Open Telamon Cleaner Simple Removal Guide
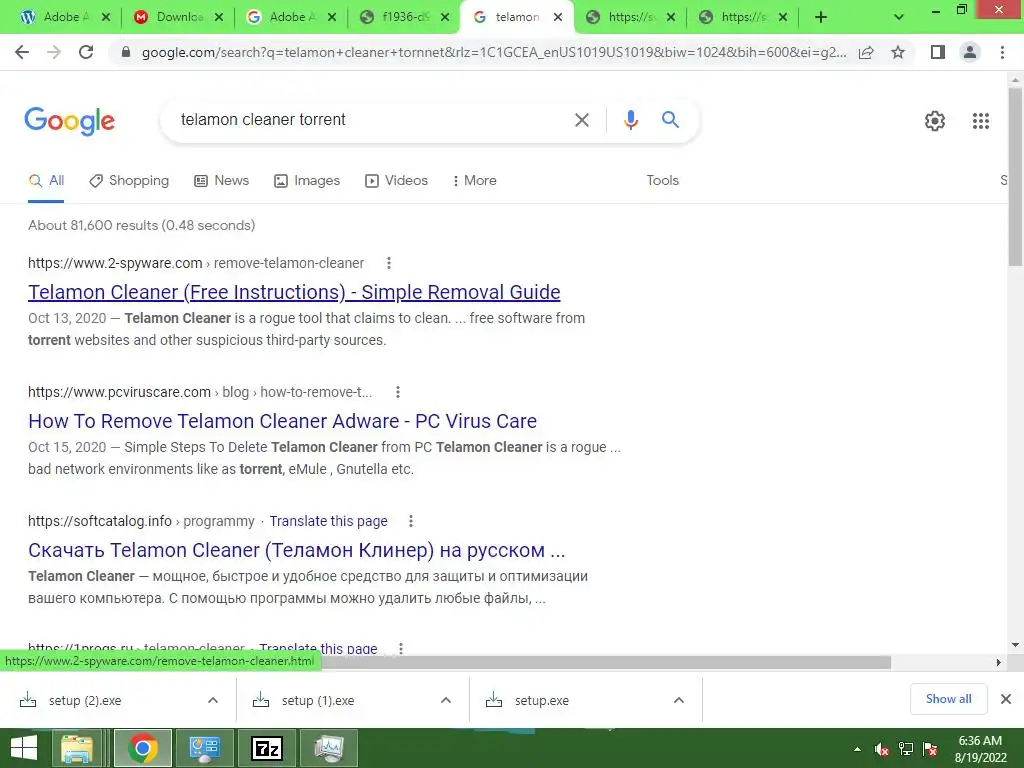The image size is (1024, 768). (294, 292)
